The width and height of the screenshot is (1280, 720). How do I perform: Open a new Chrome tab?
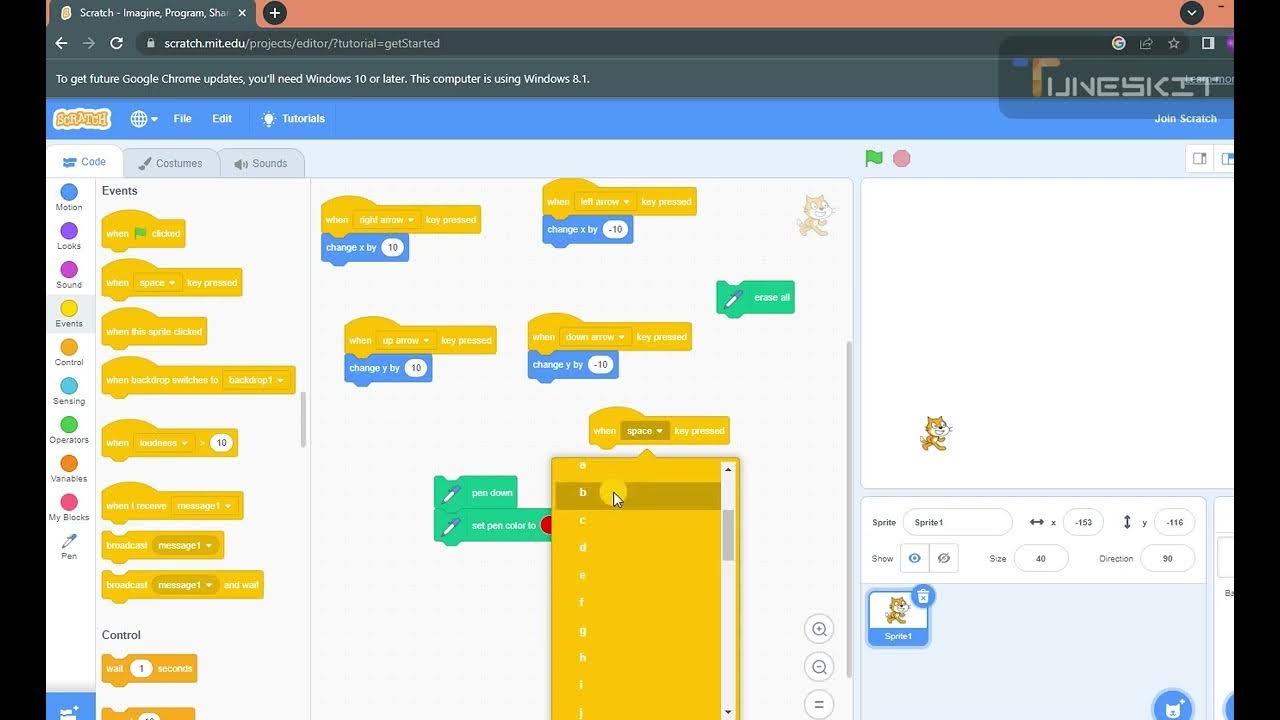(x=275, y=13)
